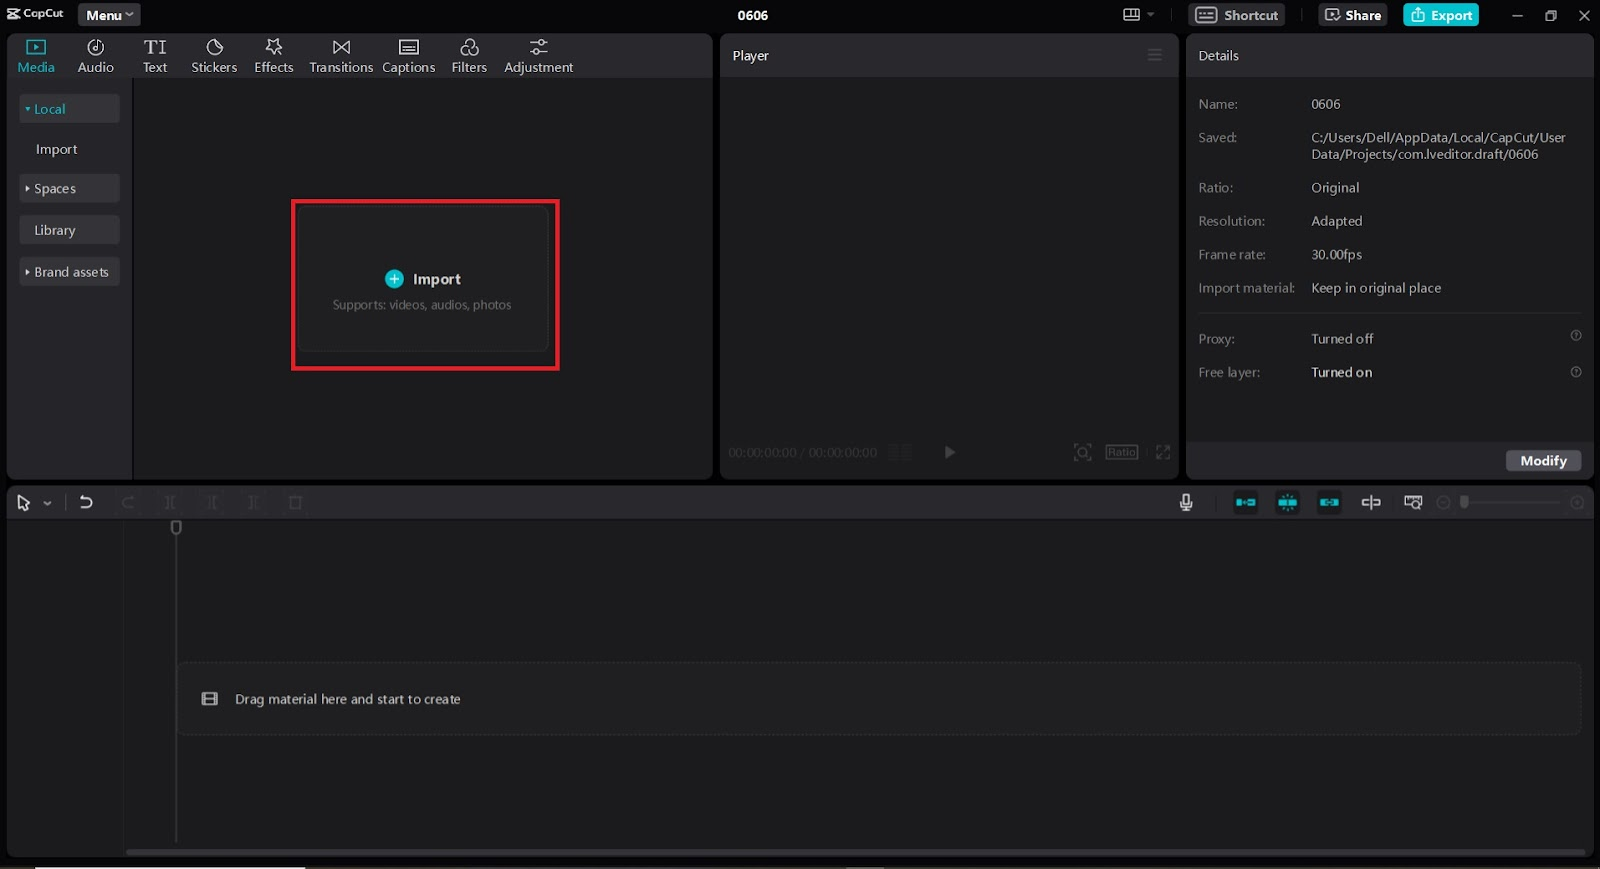Click the Import media drop area

tap(424, 285)
